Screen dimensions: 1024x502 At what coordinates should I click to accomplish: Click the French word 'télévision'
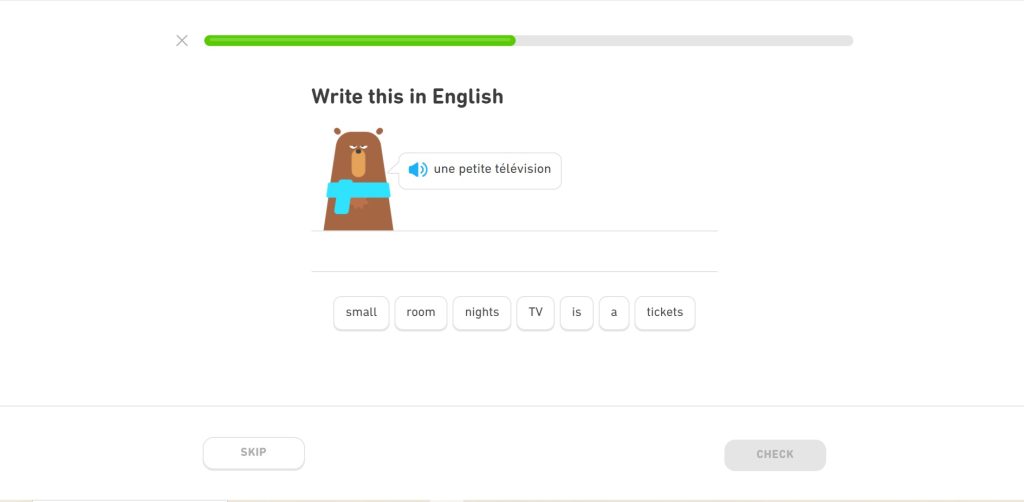(x=523, y=169)
